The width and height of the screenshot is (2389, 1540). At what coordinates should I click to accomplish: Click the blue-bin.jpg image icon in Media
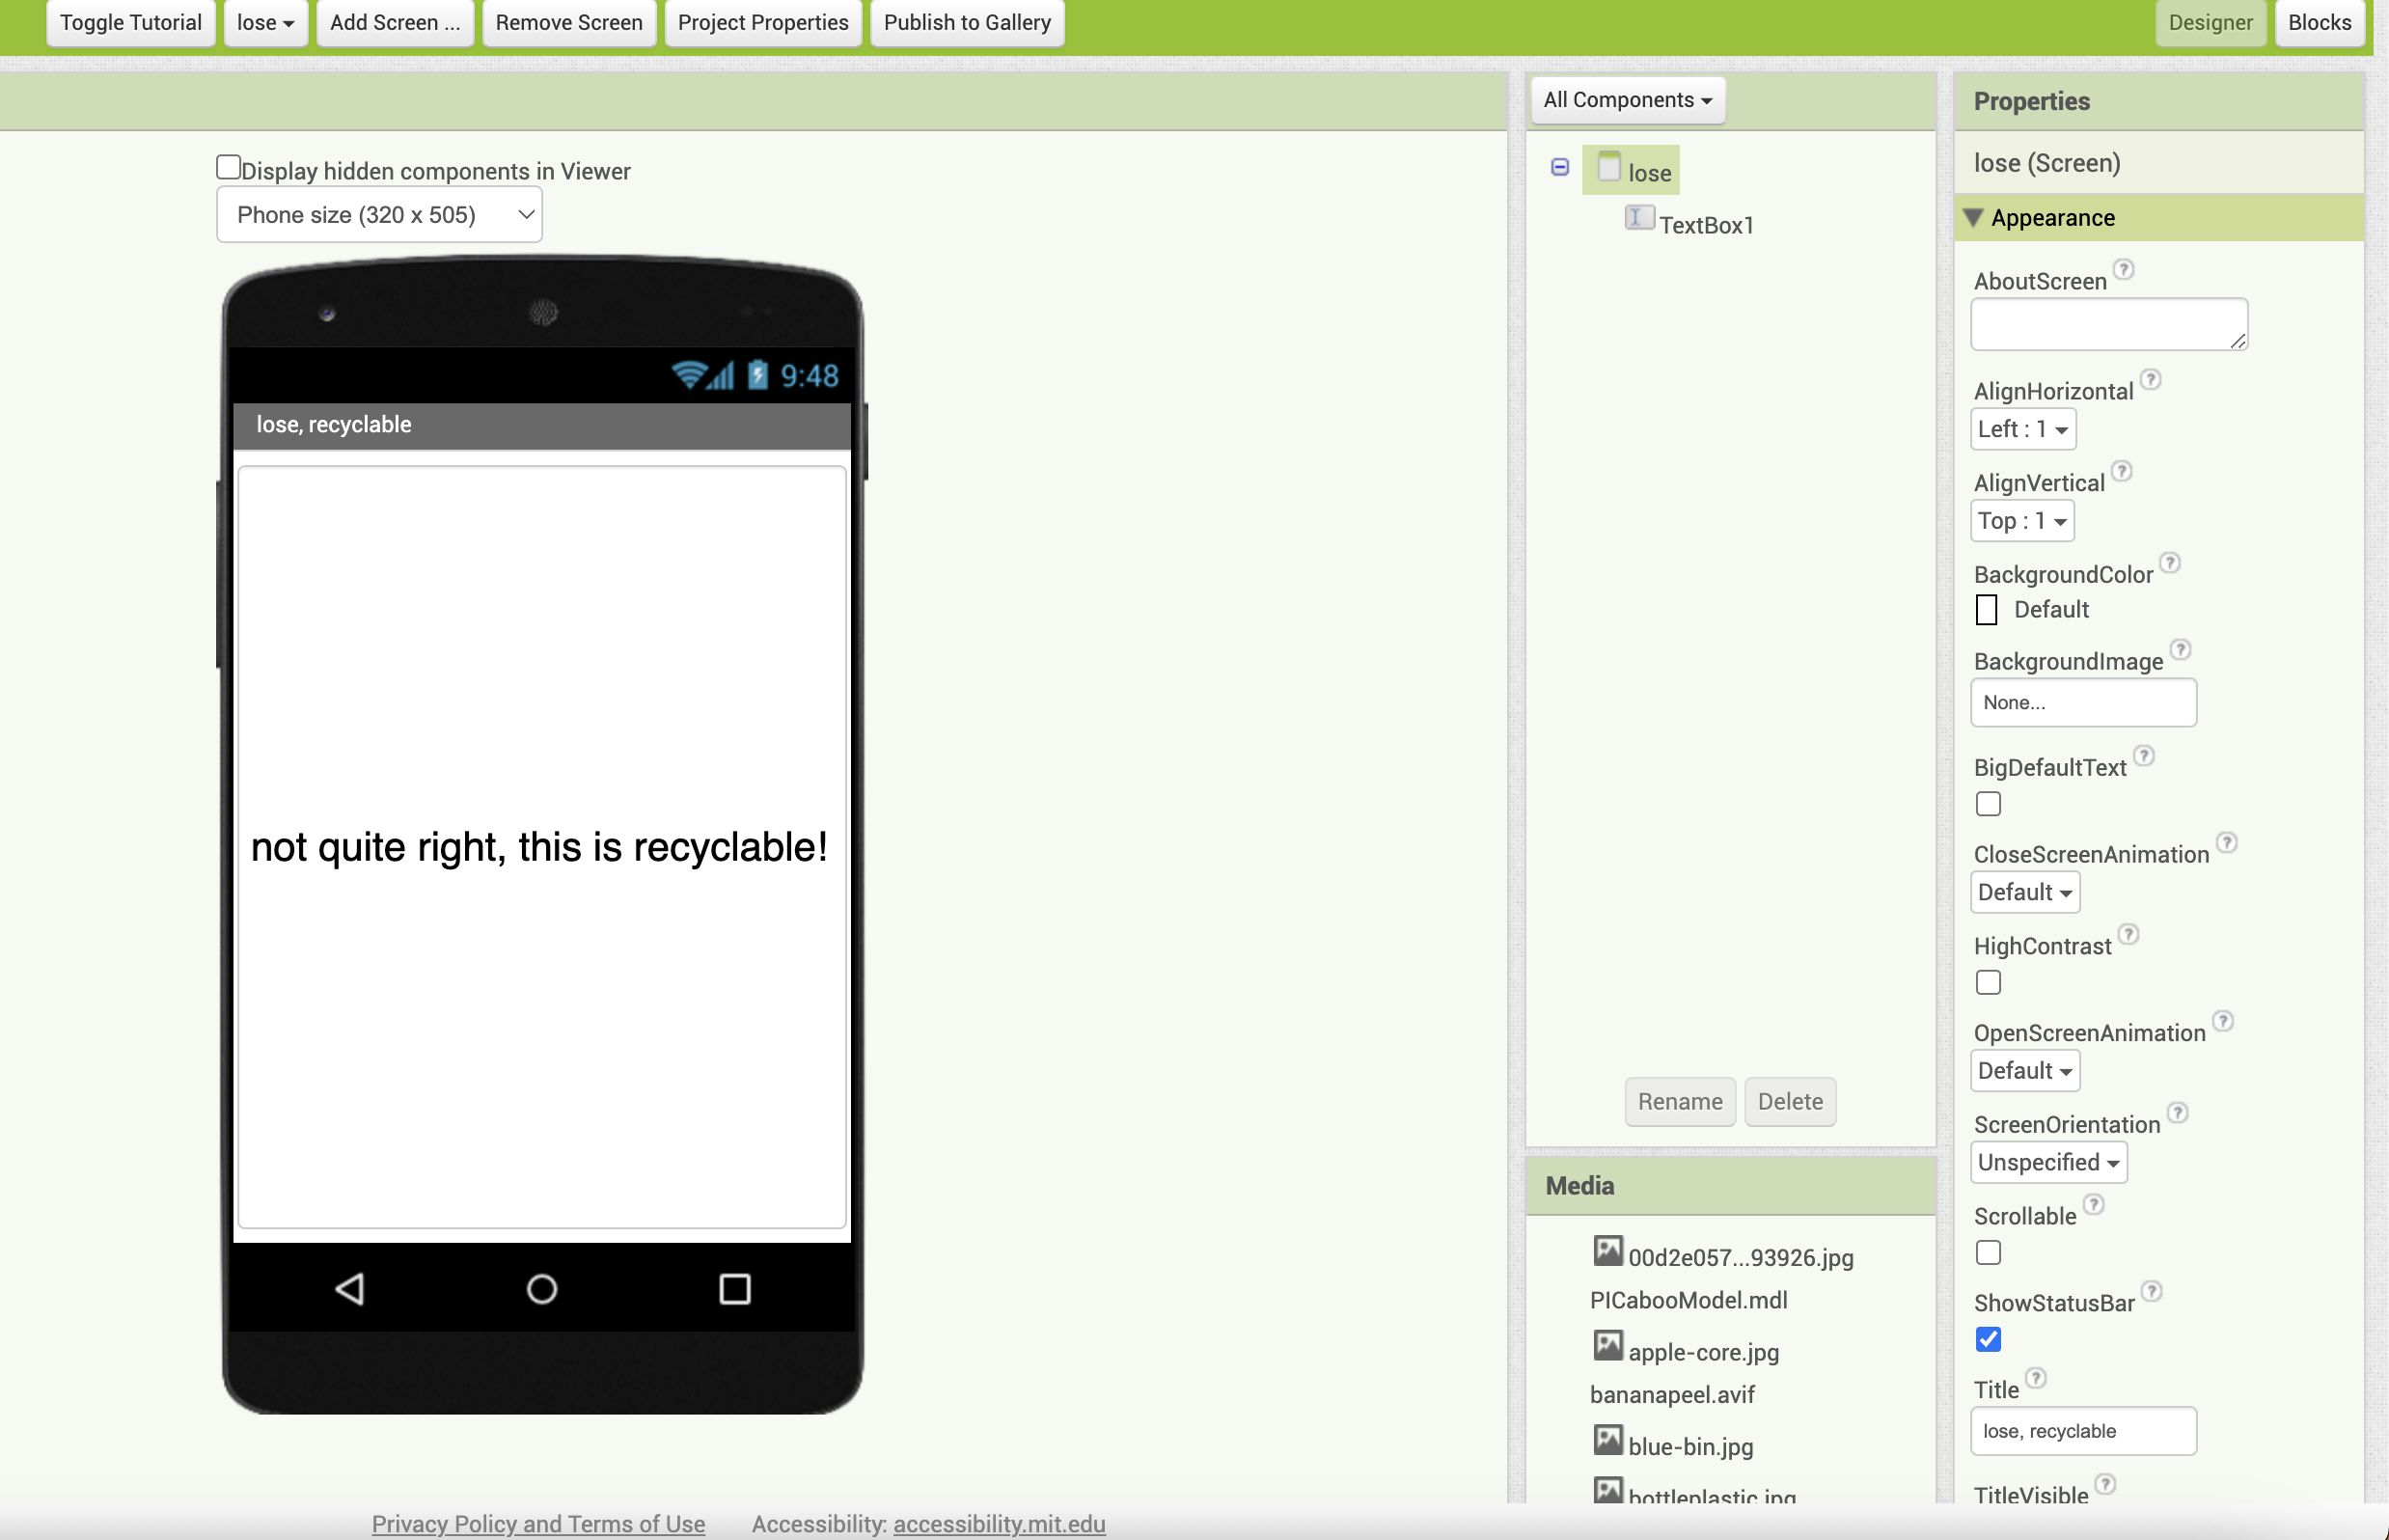point(1607,1441)
